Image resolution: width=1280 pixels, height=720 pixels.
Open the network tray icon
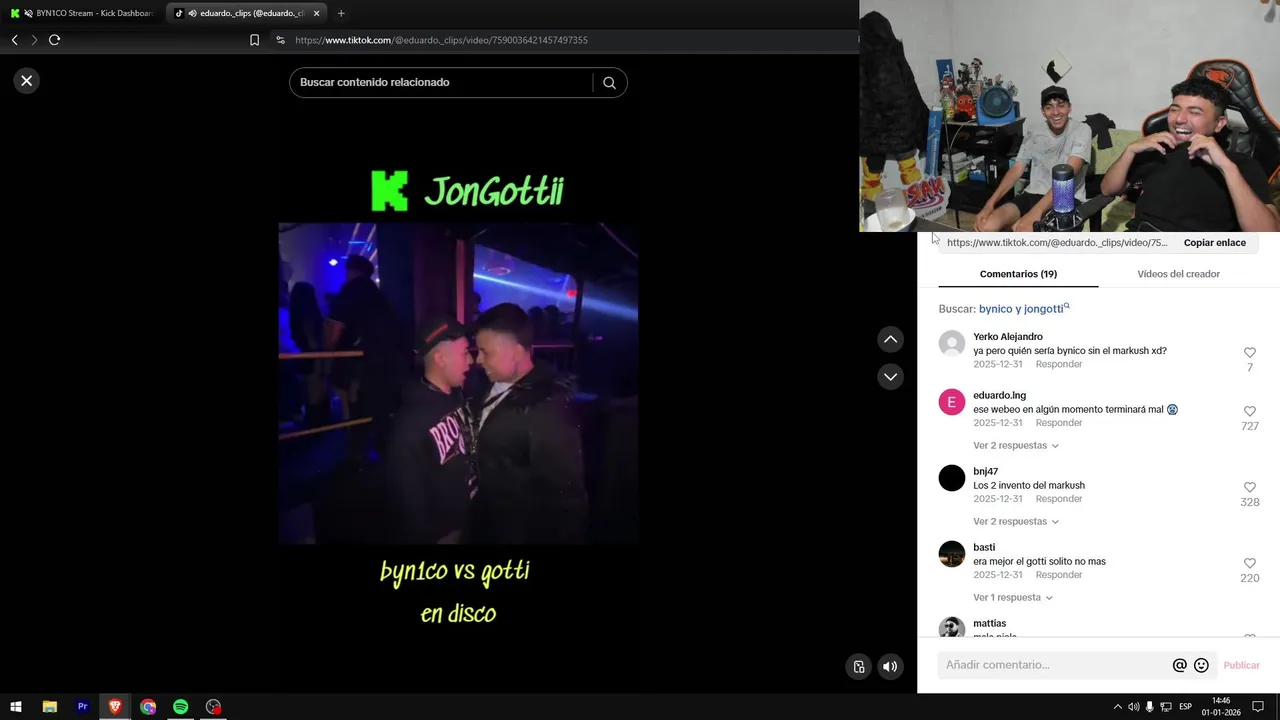click(1165, 707)
